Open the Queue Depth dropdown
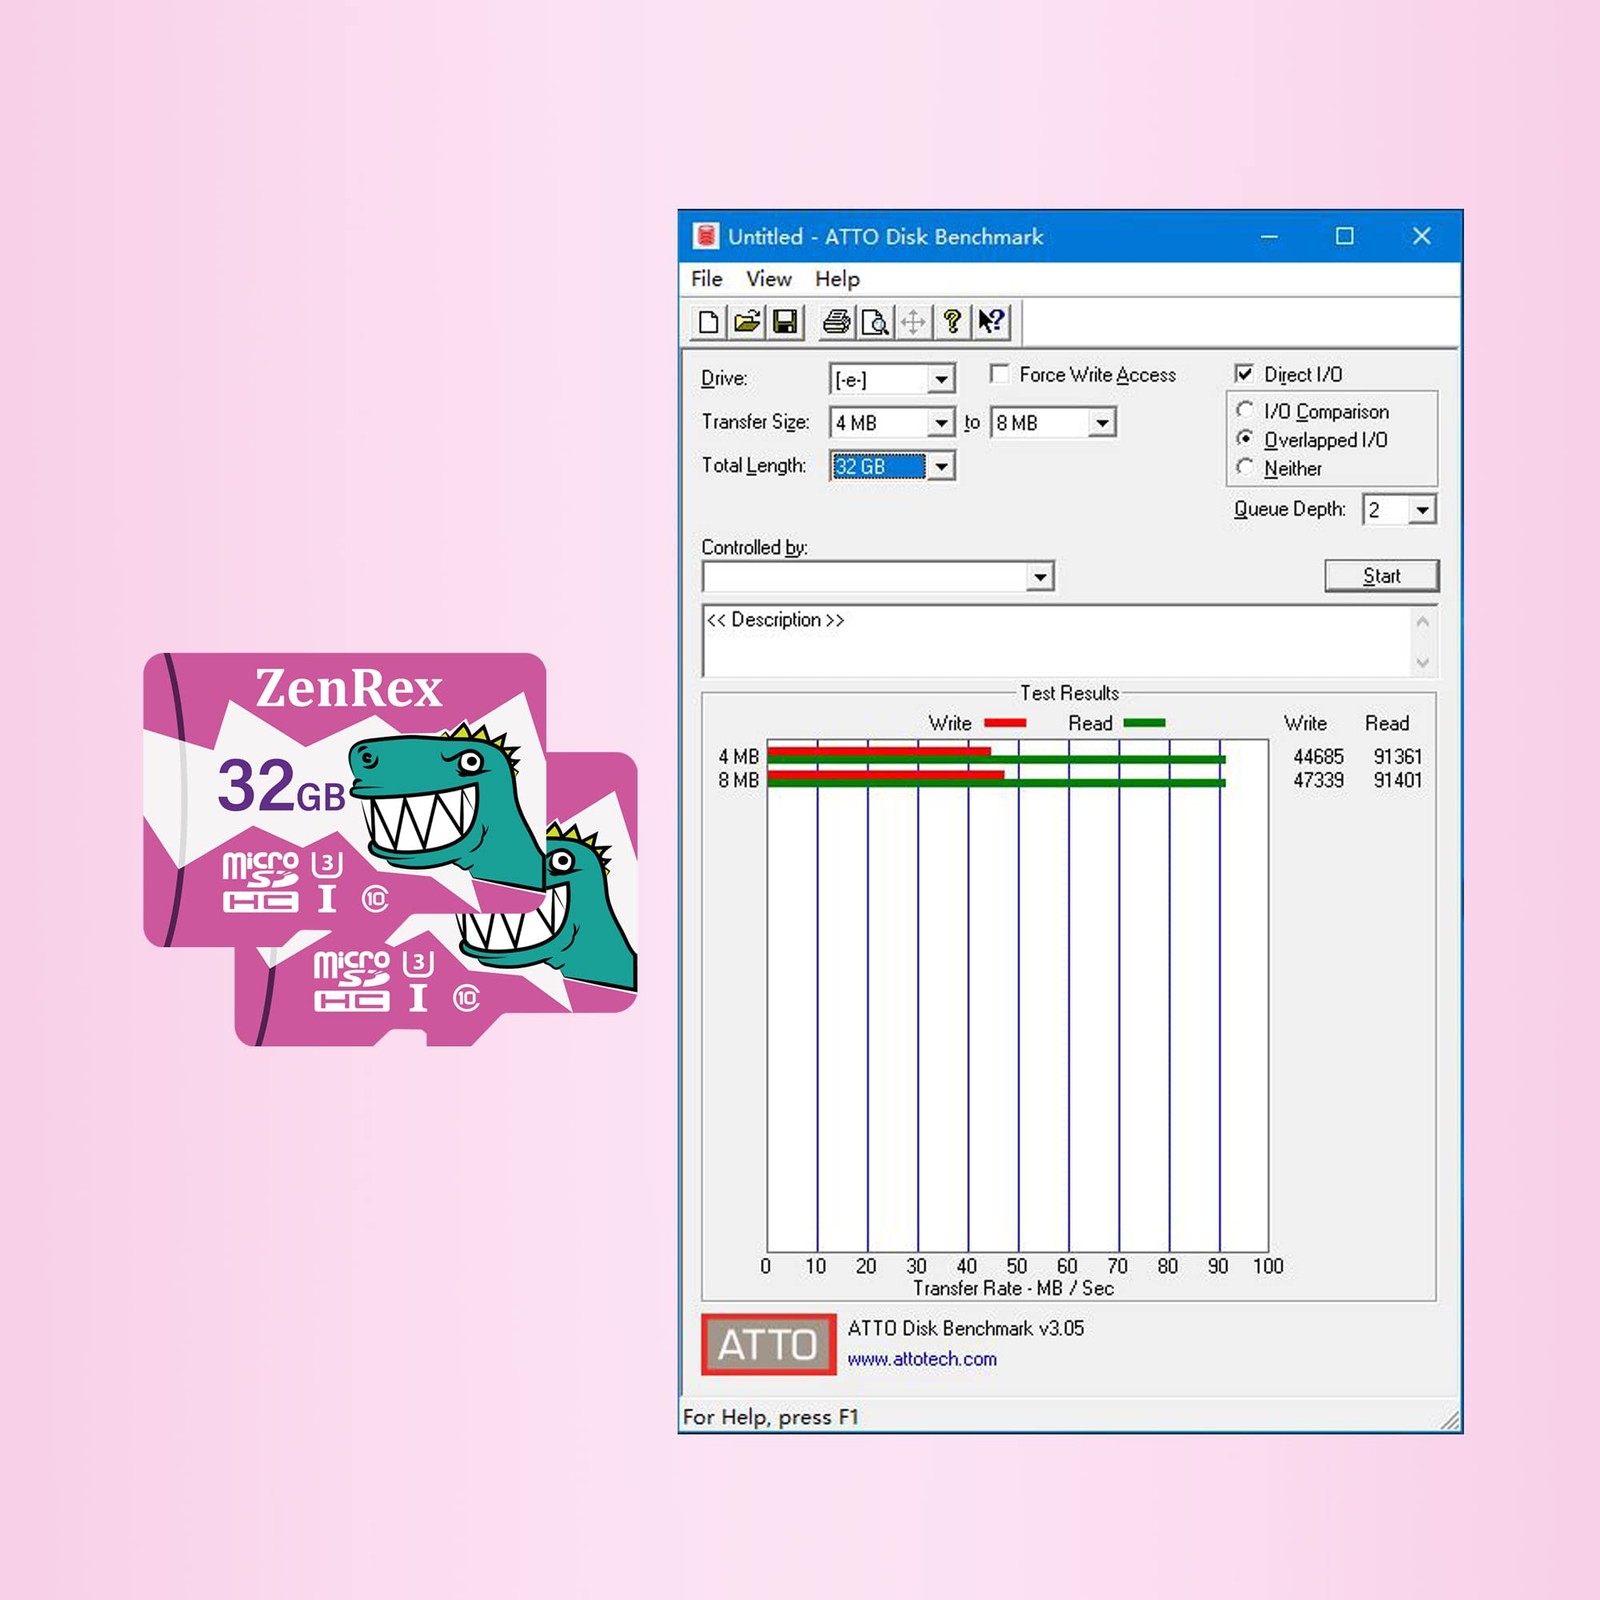The height and width of the screenshot is (1600, 1600). pyautogui.click(x=1422, y=510)
